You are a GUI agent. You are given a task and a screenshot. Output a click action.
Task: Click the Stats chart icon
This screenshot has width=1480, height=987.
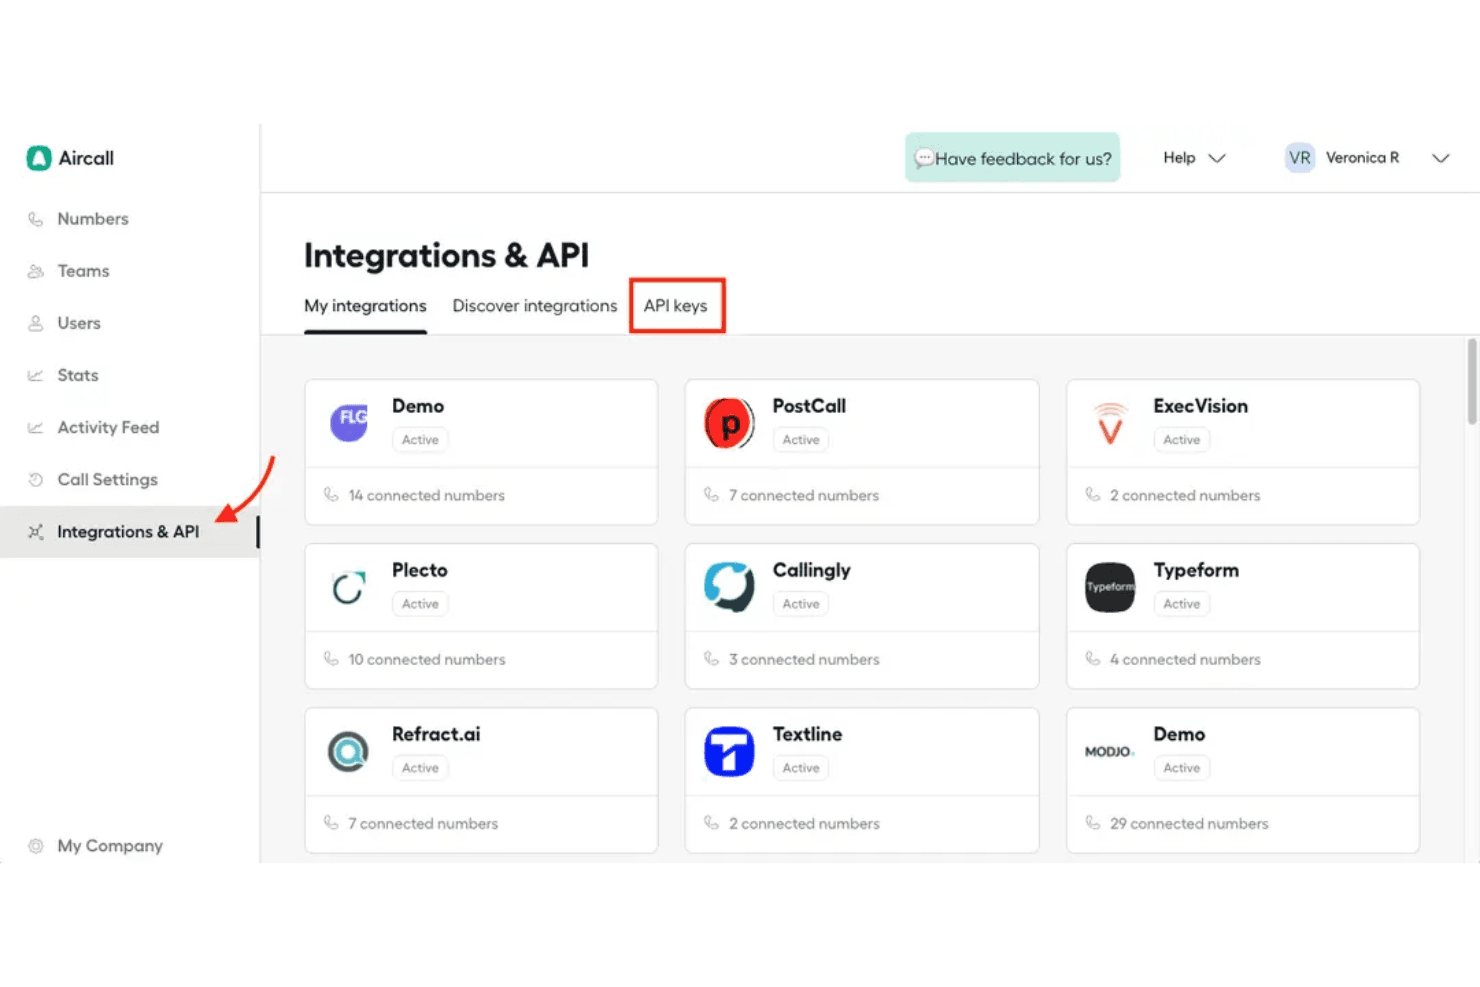(x=36, y=375)
